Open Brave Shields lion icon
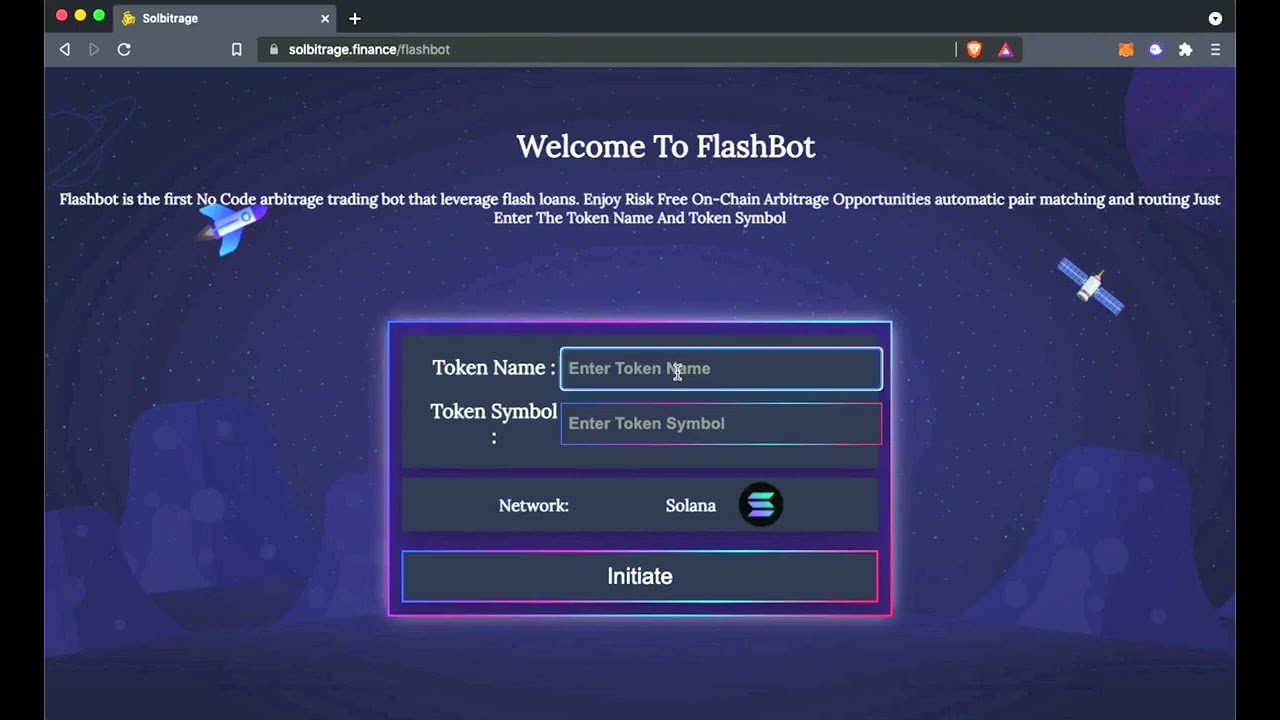Viewport: 1280px width, 720px height. (974, 49)
